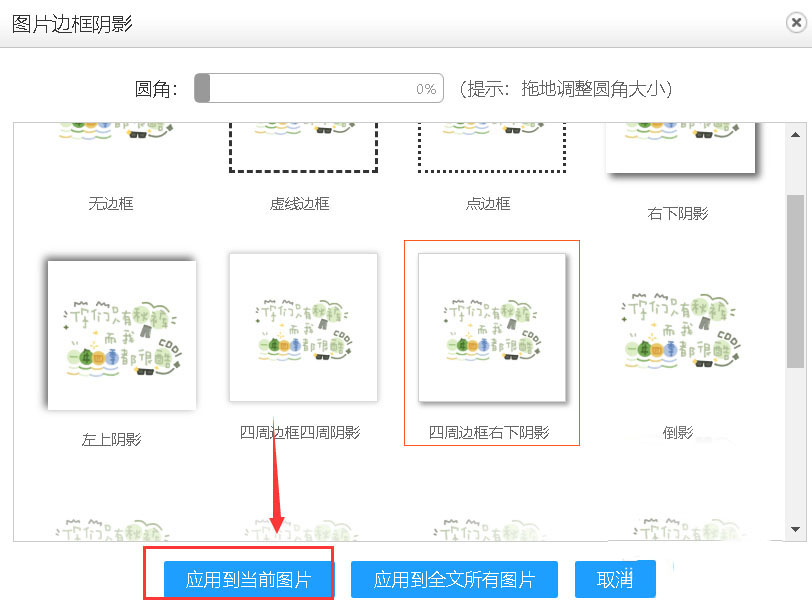The height and width of the screenshot is (603, 812).
Task: Click the 虚线边框 label text
Action: pos(299,204)
